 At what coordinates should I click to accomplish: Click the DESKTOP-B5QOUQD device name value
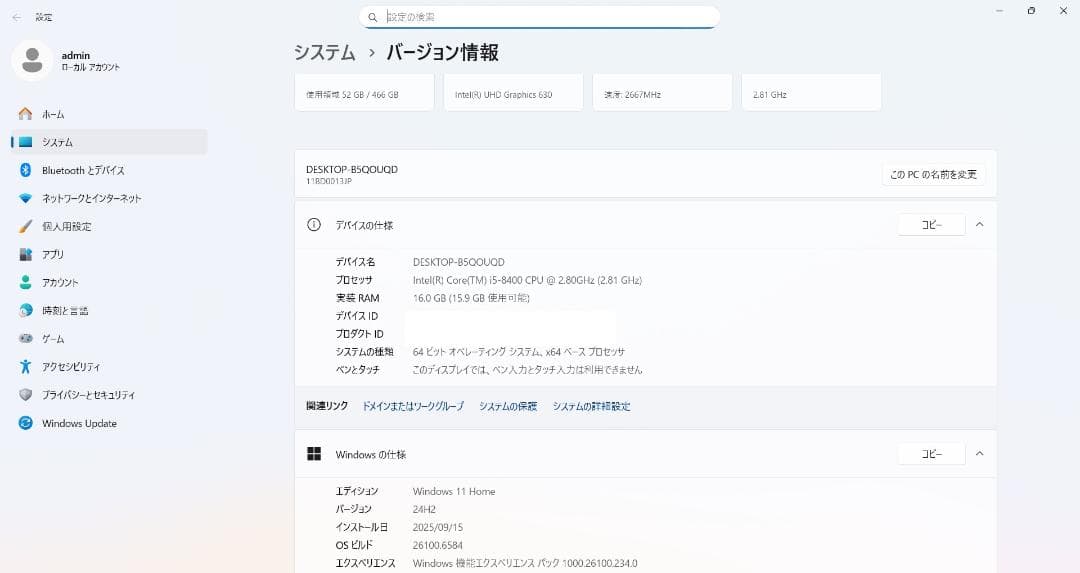pos(459,262)
